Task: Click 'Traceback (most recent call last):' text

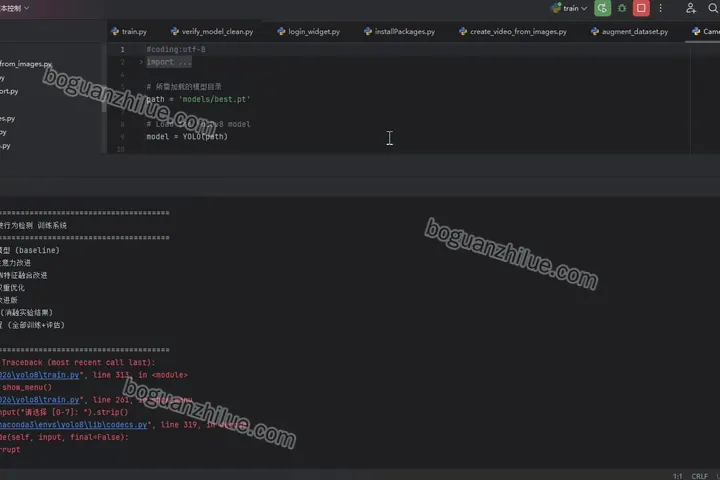Action: (x=79, y=362)
